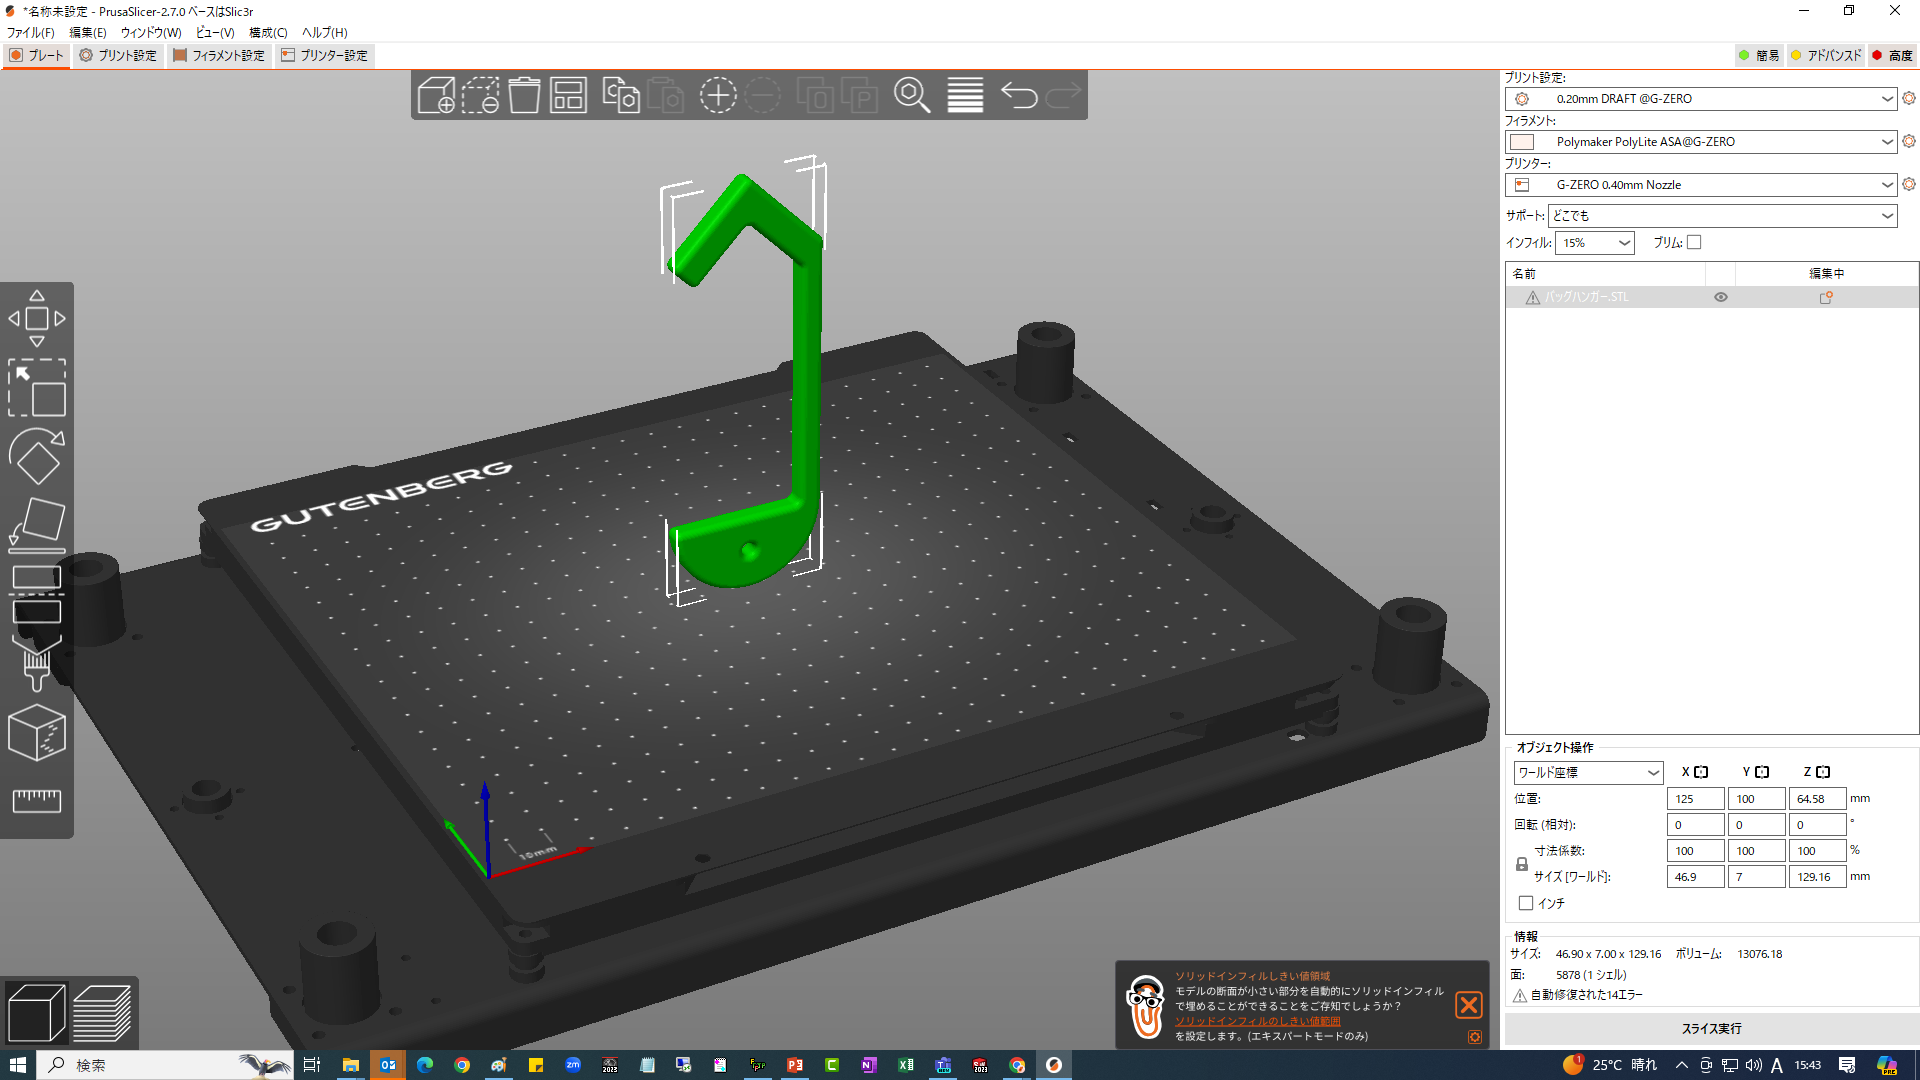Image resolution: width=1920 pixels, height=1080 pixels.
Task: Enable the ブリム (brim) checkbox
Action: click(x=1694, y=242)
